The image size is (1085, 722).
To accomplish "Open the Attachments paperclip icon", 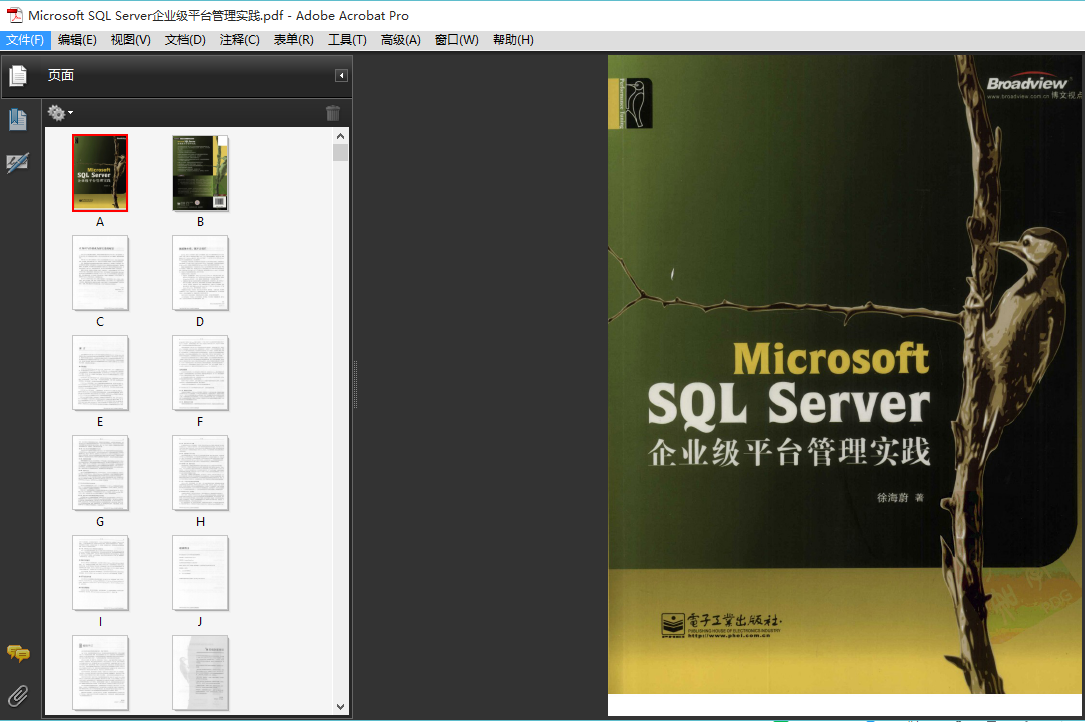I will coord(18,695).
